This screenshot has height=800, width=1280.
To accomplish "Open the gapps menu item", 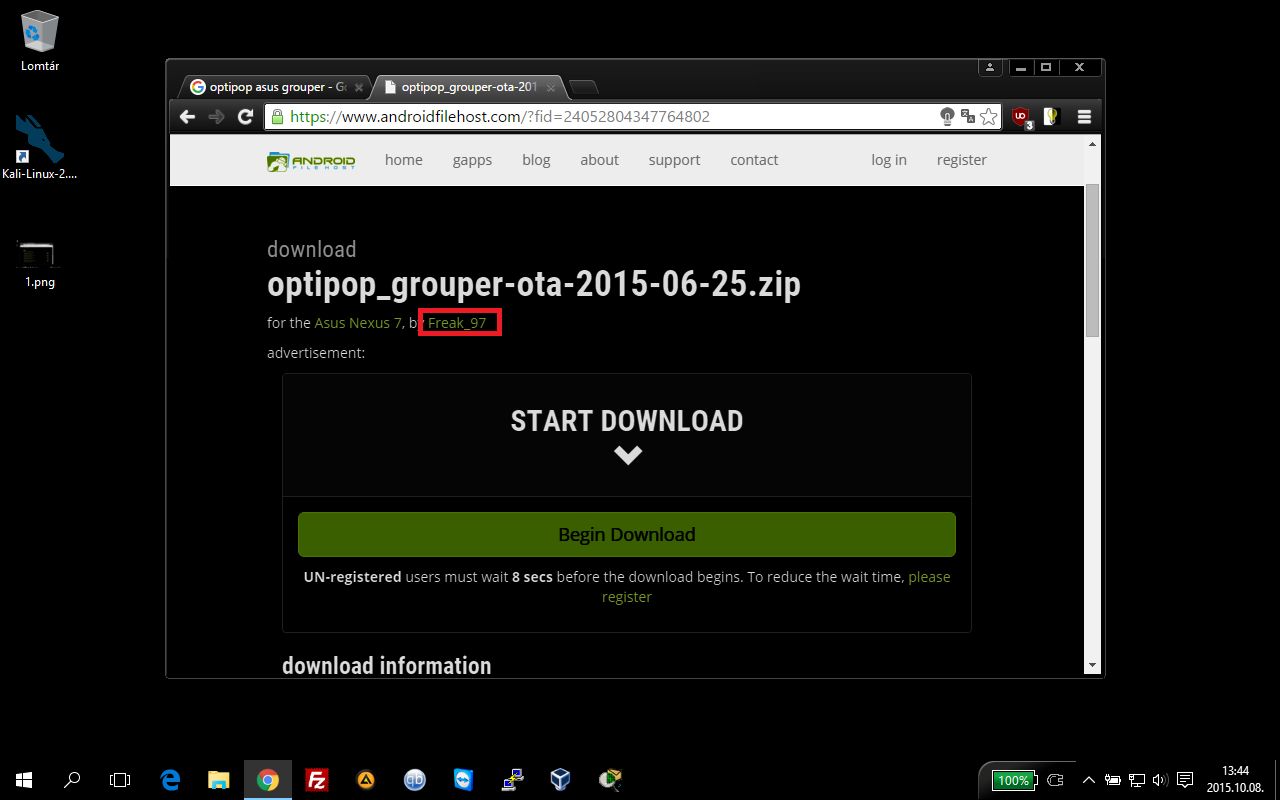I will (472, 160).
